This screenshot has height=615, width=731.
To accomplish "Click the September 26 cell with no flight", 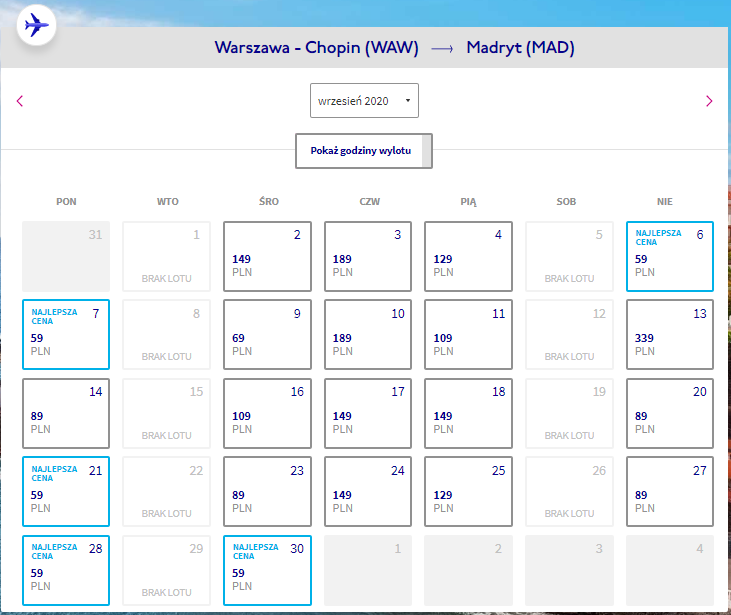I will [x=569, y=491].
